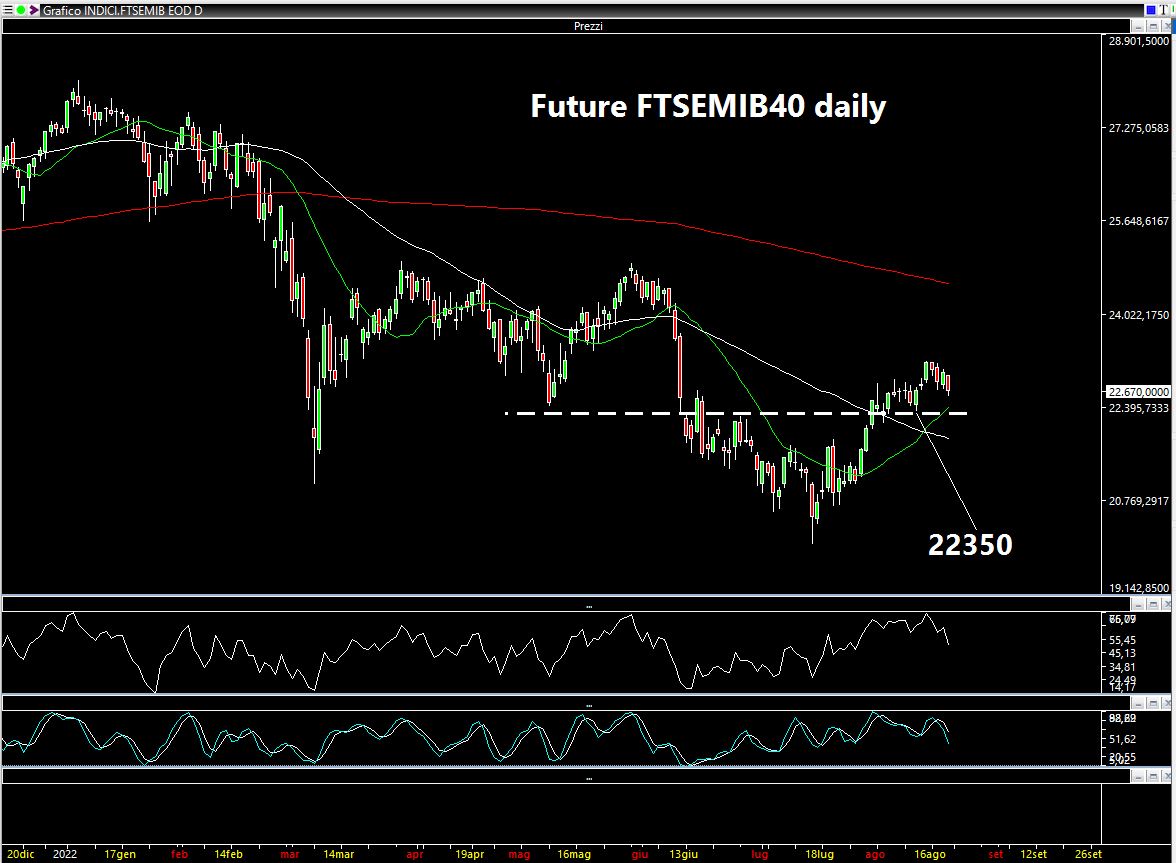Click the 16mag date on the time axis
The image size is (1176, 863).
(574, 854)
